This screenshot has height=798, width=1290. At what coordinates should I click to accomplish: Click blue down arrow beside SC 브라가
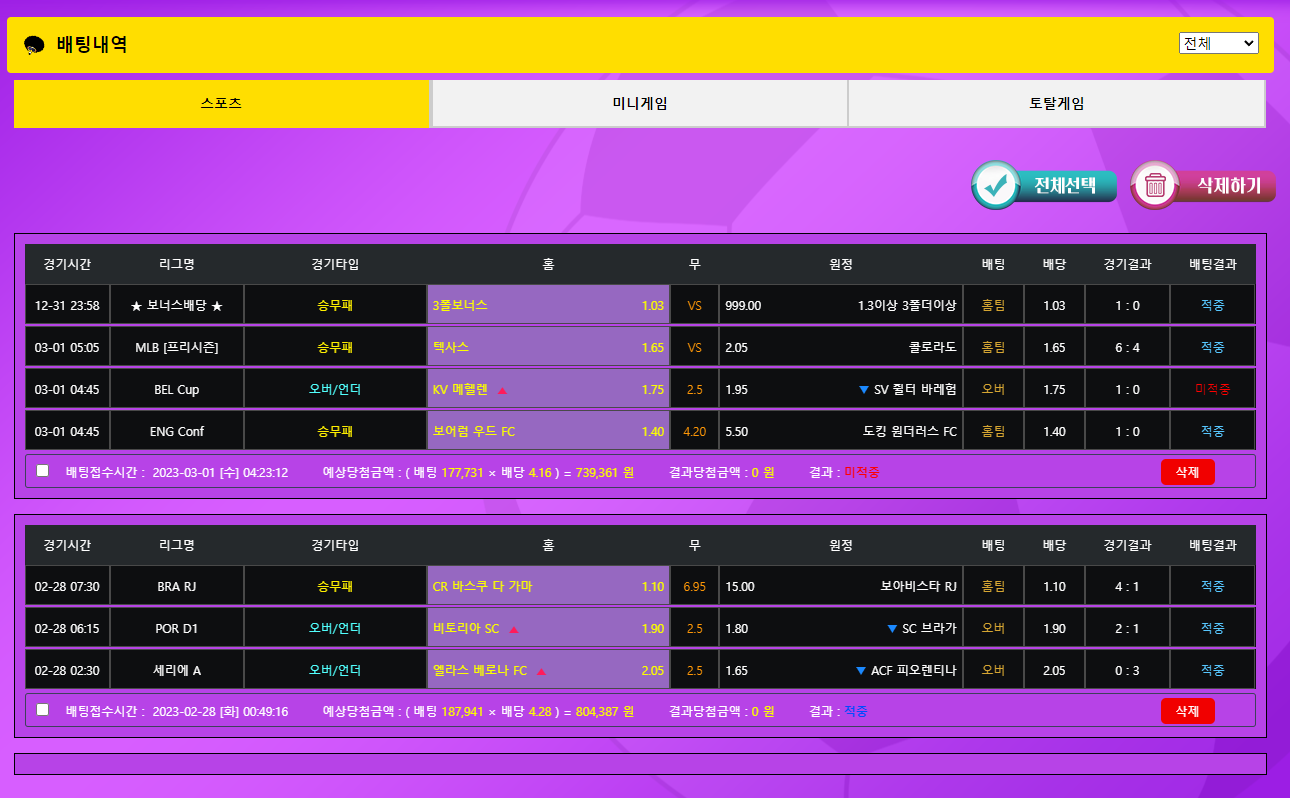(892, 629)
